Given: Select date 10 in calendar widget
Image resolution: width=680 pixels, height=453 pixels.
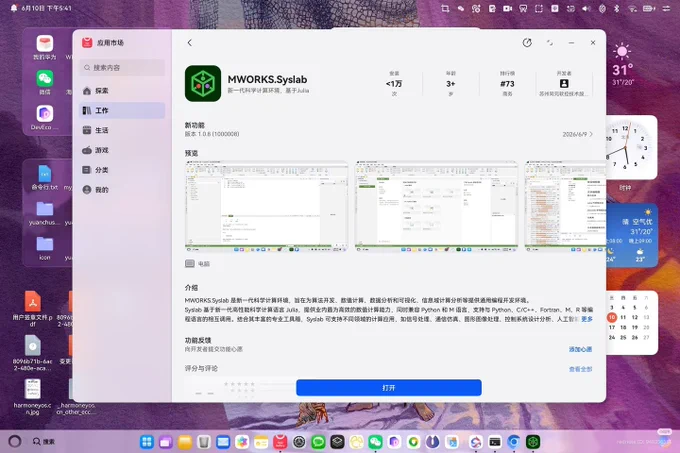Looking at the screenshot, I should click(x=611, y=317).
